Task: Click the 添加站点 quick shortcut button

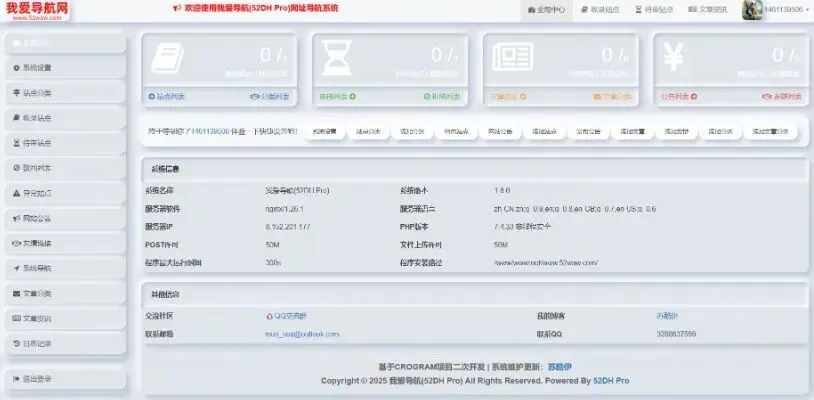Action: pos(544,132)
